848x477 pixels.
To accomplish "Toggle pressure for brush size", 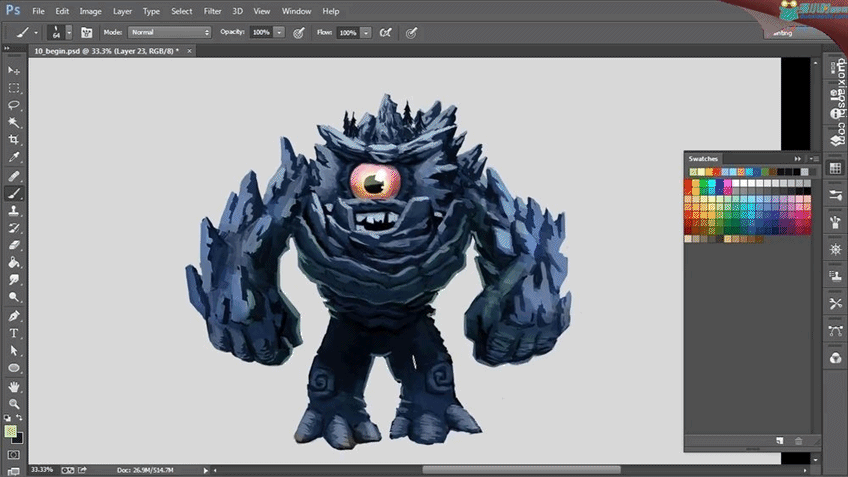I will 412,33.
